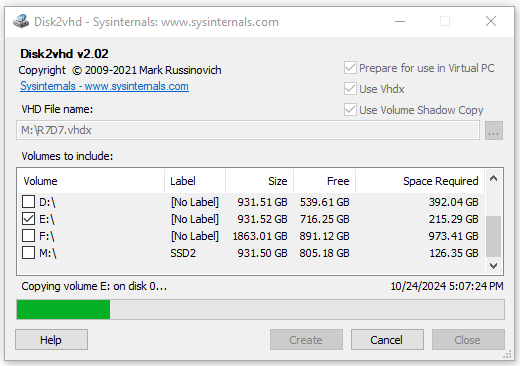
Task: Click the scroll up arrow in volumes list
Action: coord(493,178)
